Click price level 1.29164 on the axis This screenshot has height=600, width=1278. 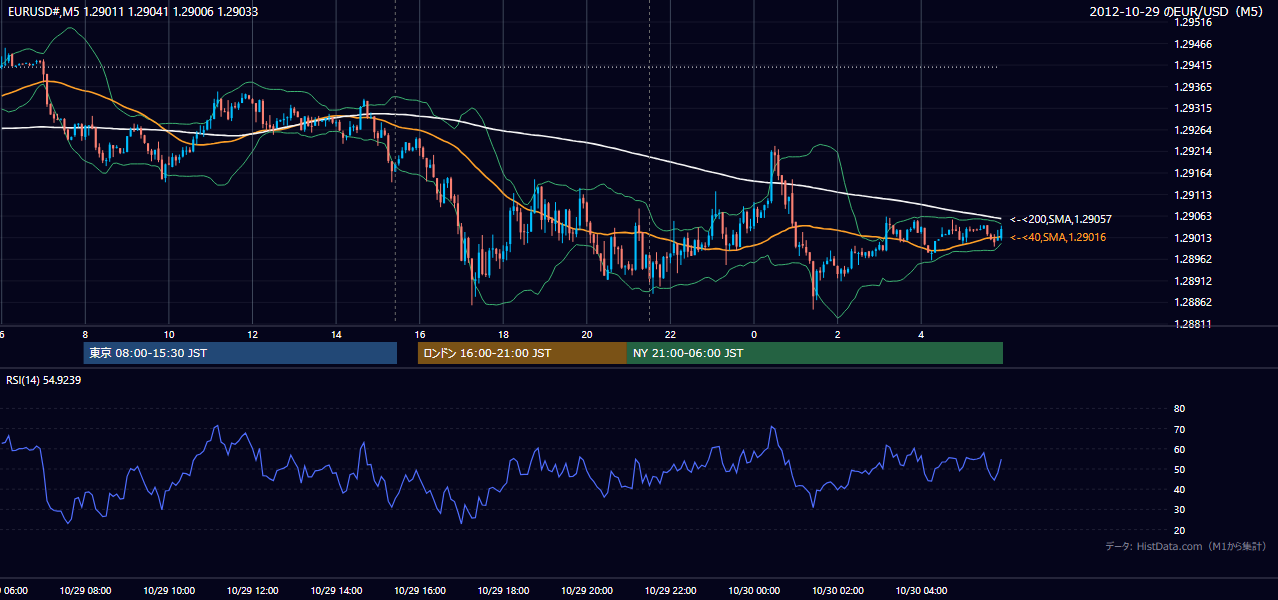[1193, 173]
